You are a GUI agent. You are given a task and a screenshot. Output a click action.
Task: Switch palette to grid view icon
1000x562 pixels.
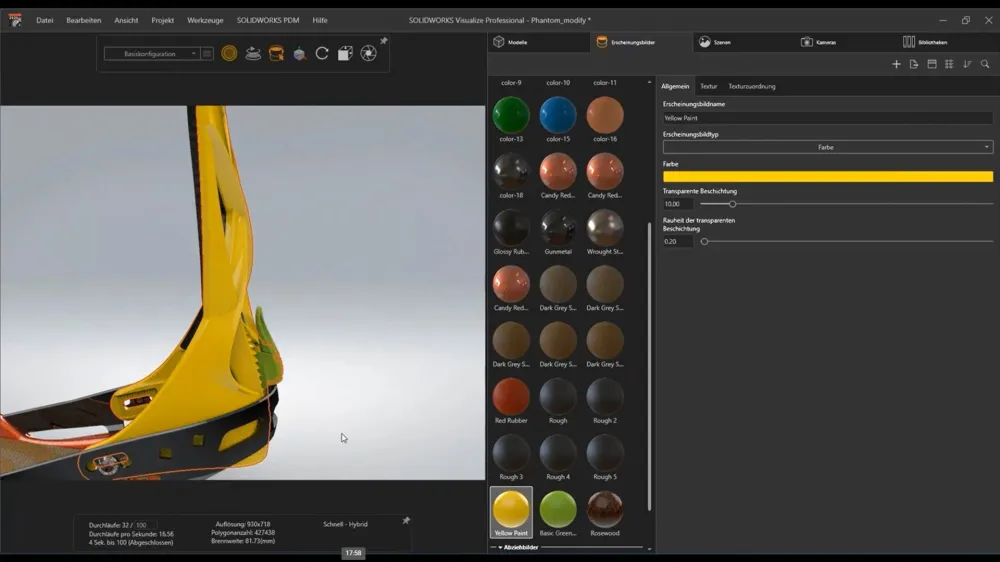pos(949,64)
